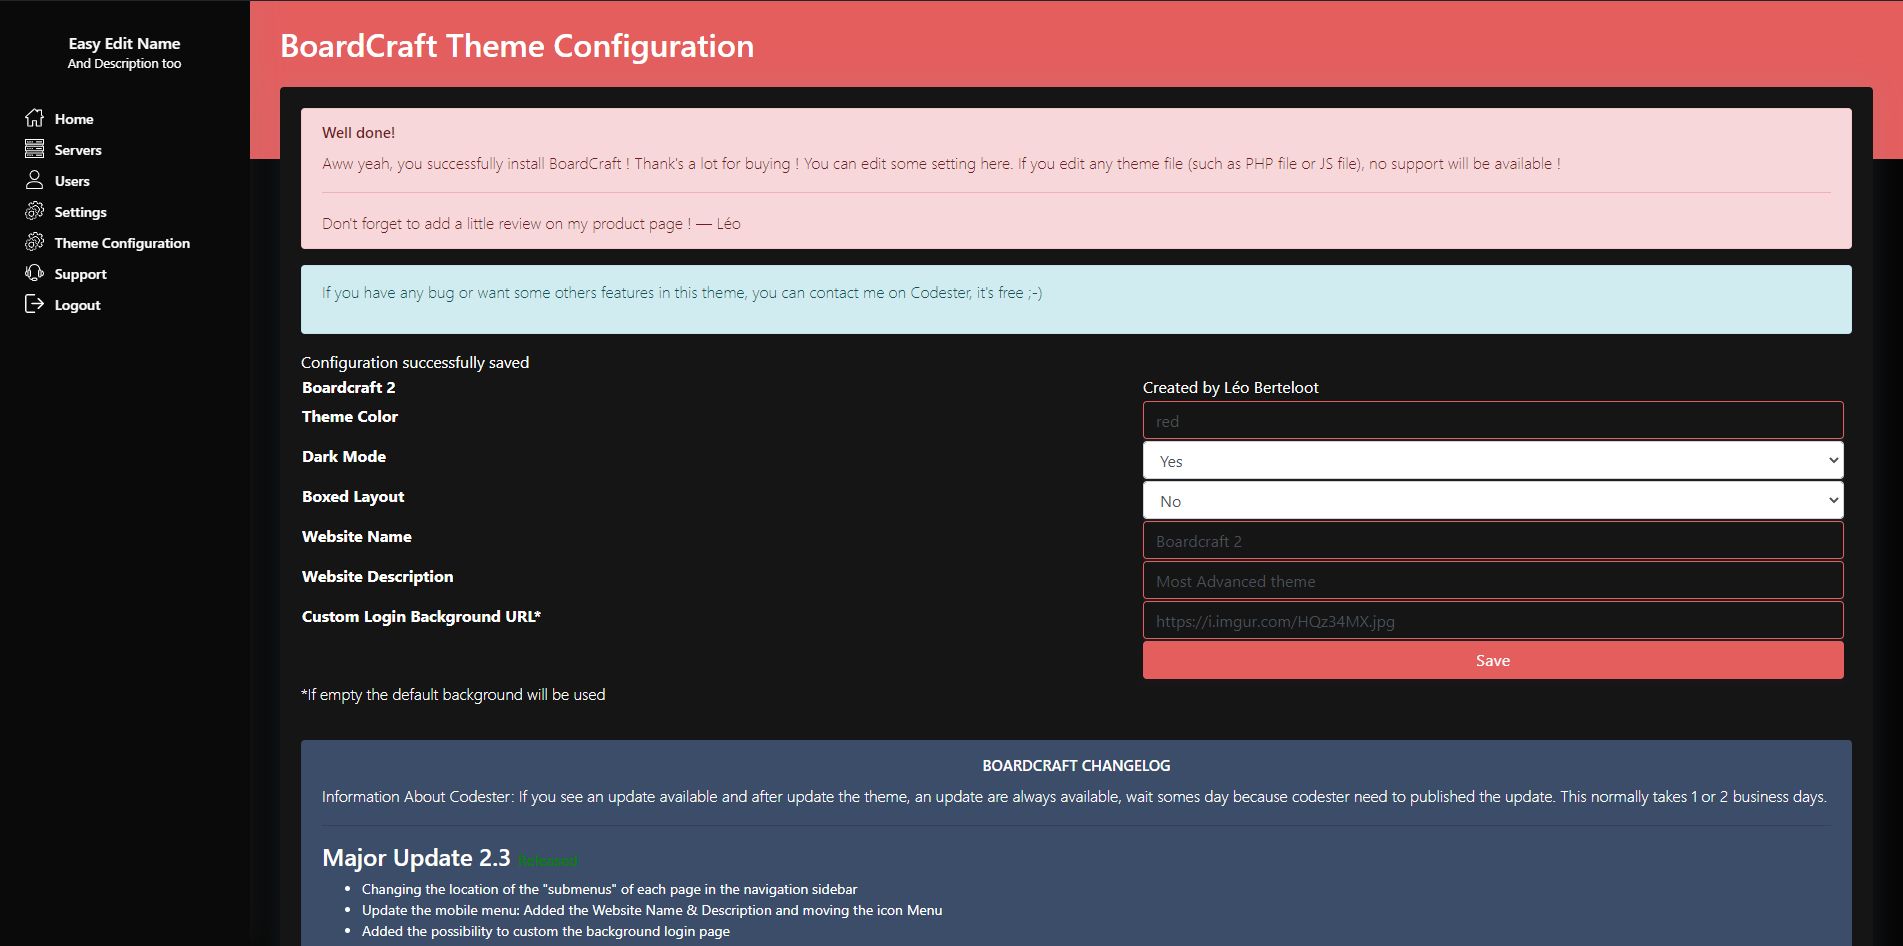Focus the Custom Login Background URL field
This screenshot has width=1903, height=946.
(1493, 620)
